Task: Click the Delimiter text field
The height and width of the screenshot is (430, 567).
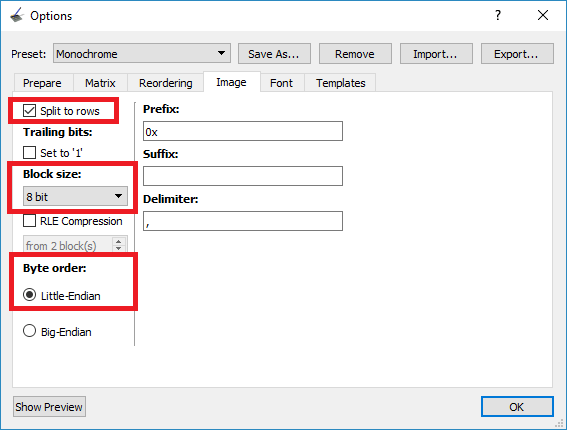Action: click(243, 221)
